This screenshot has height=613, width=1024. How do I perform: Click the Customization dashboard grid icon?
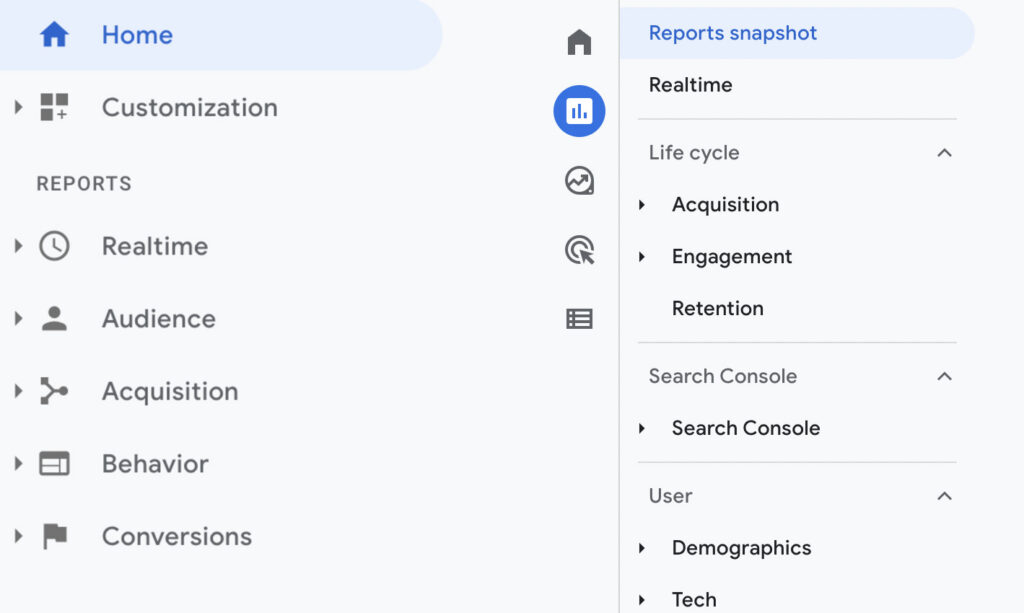[54, 107]
